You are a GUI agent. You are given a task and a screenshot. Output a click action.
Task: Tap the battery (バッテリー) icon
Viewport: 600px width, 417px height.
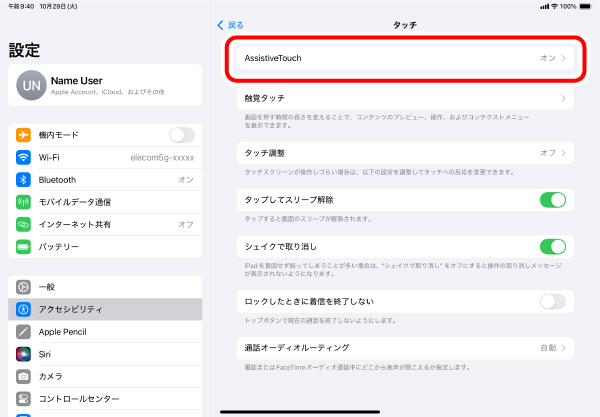23,247
